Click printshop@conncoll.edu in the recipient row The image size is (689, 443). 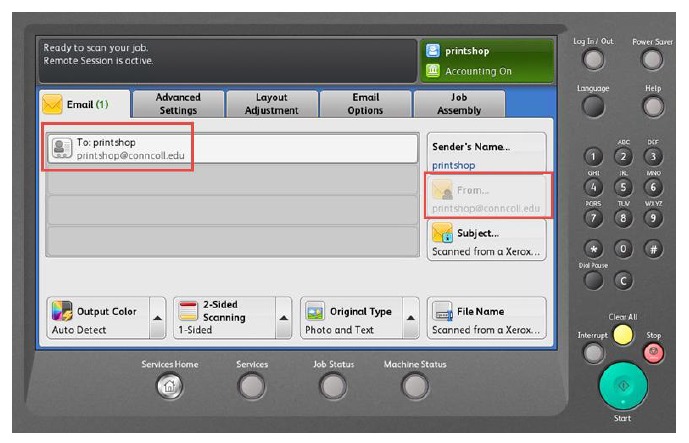(131, 156)
